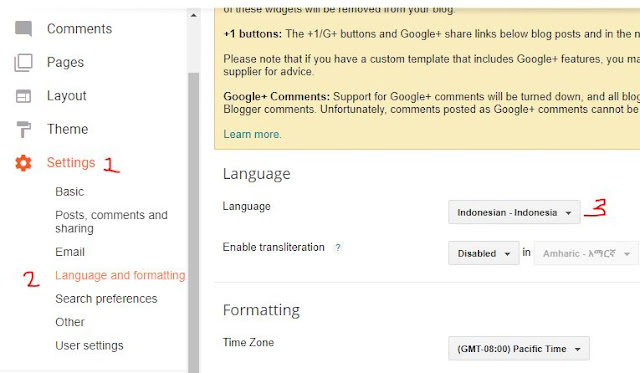
Task: Click the transliteration help question mark
Action: point(338,248)
